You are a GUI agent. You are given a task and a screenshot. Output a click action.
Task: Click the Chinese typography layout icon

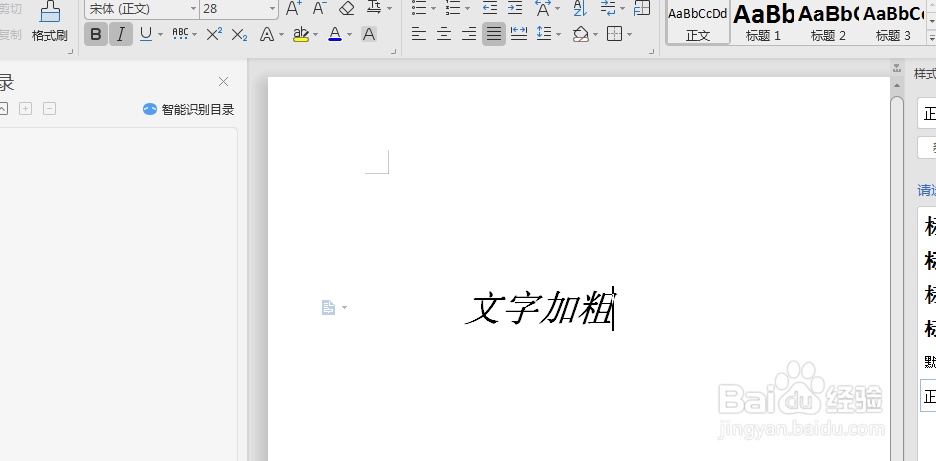[x=543, y=8]
